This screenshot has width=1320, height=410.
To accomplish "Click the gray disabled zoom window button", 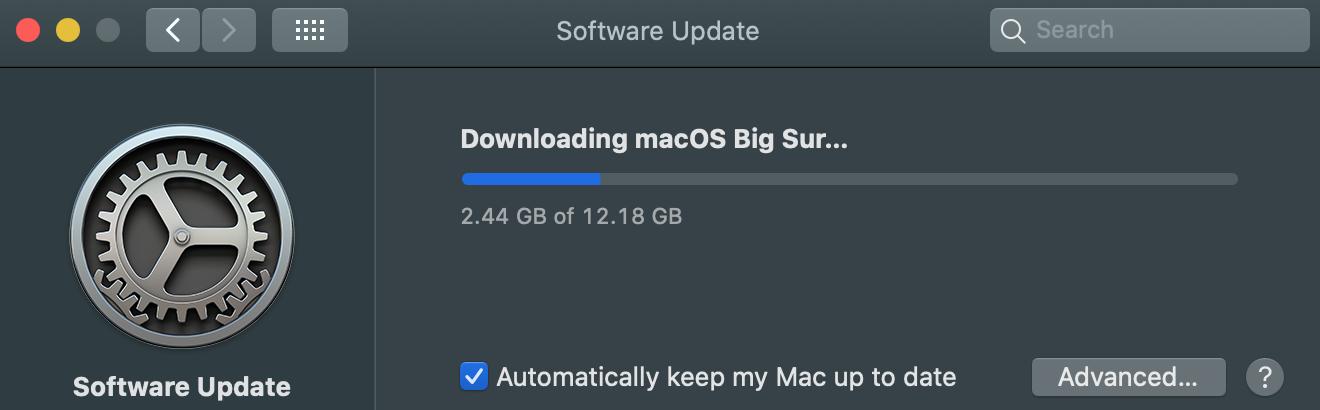I will [x=108, y=30].
